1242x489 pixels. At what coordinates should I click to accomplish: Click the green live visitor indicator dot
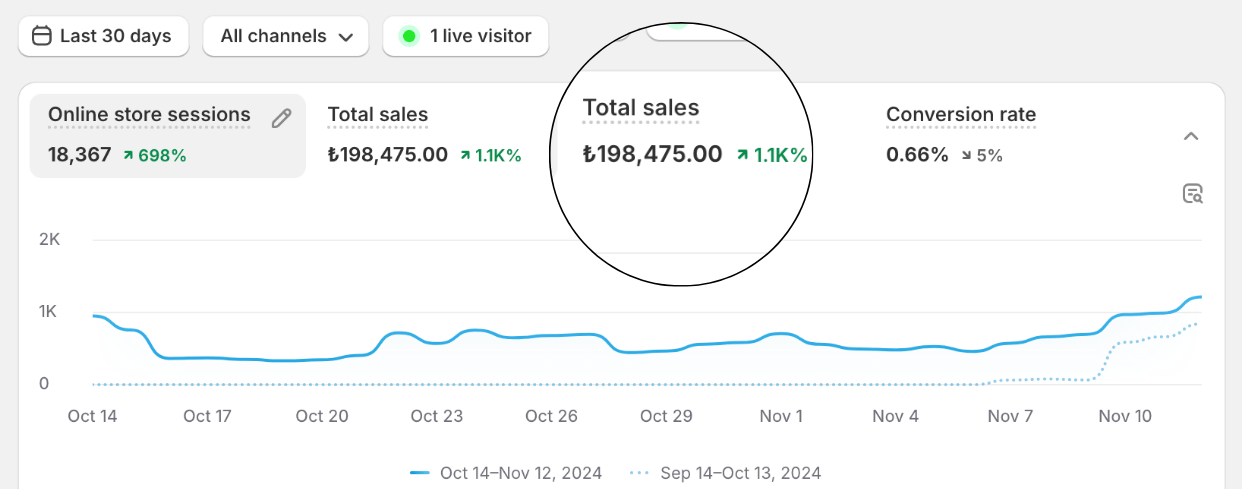click(408, 36)
